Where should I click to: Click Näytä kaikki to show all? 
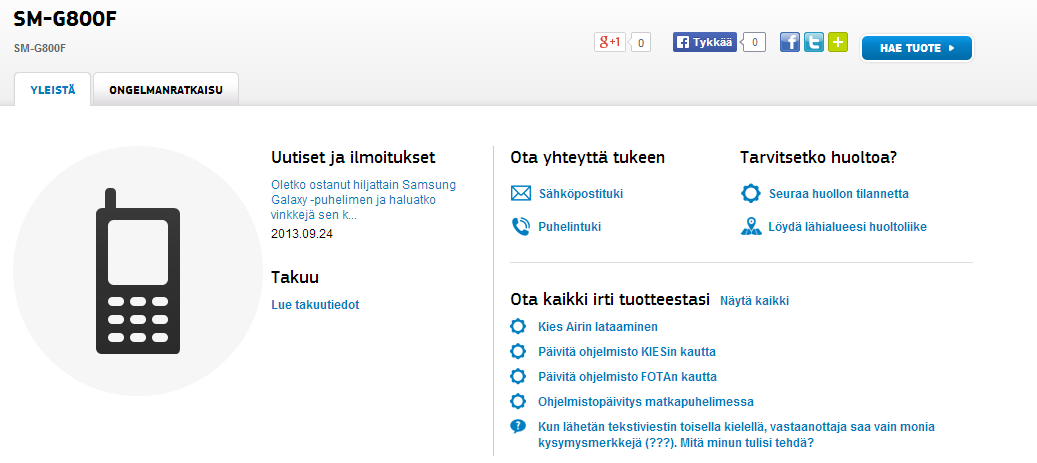click(754, 301)
